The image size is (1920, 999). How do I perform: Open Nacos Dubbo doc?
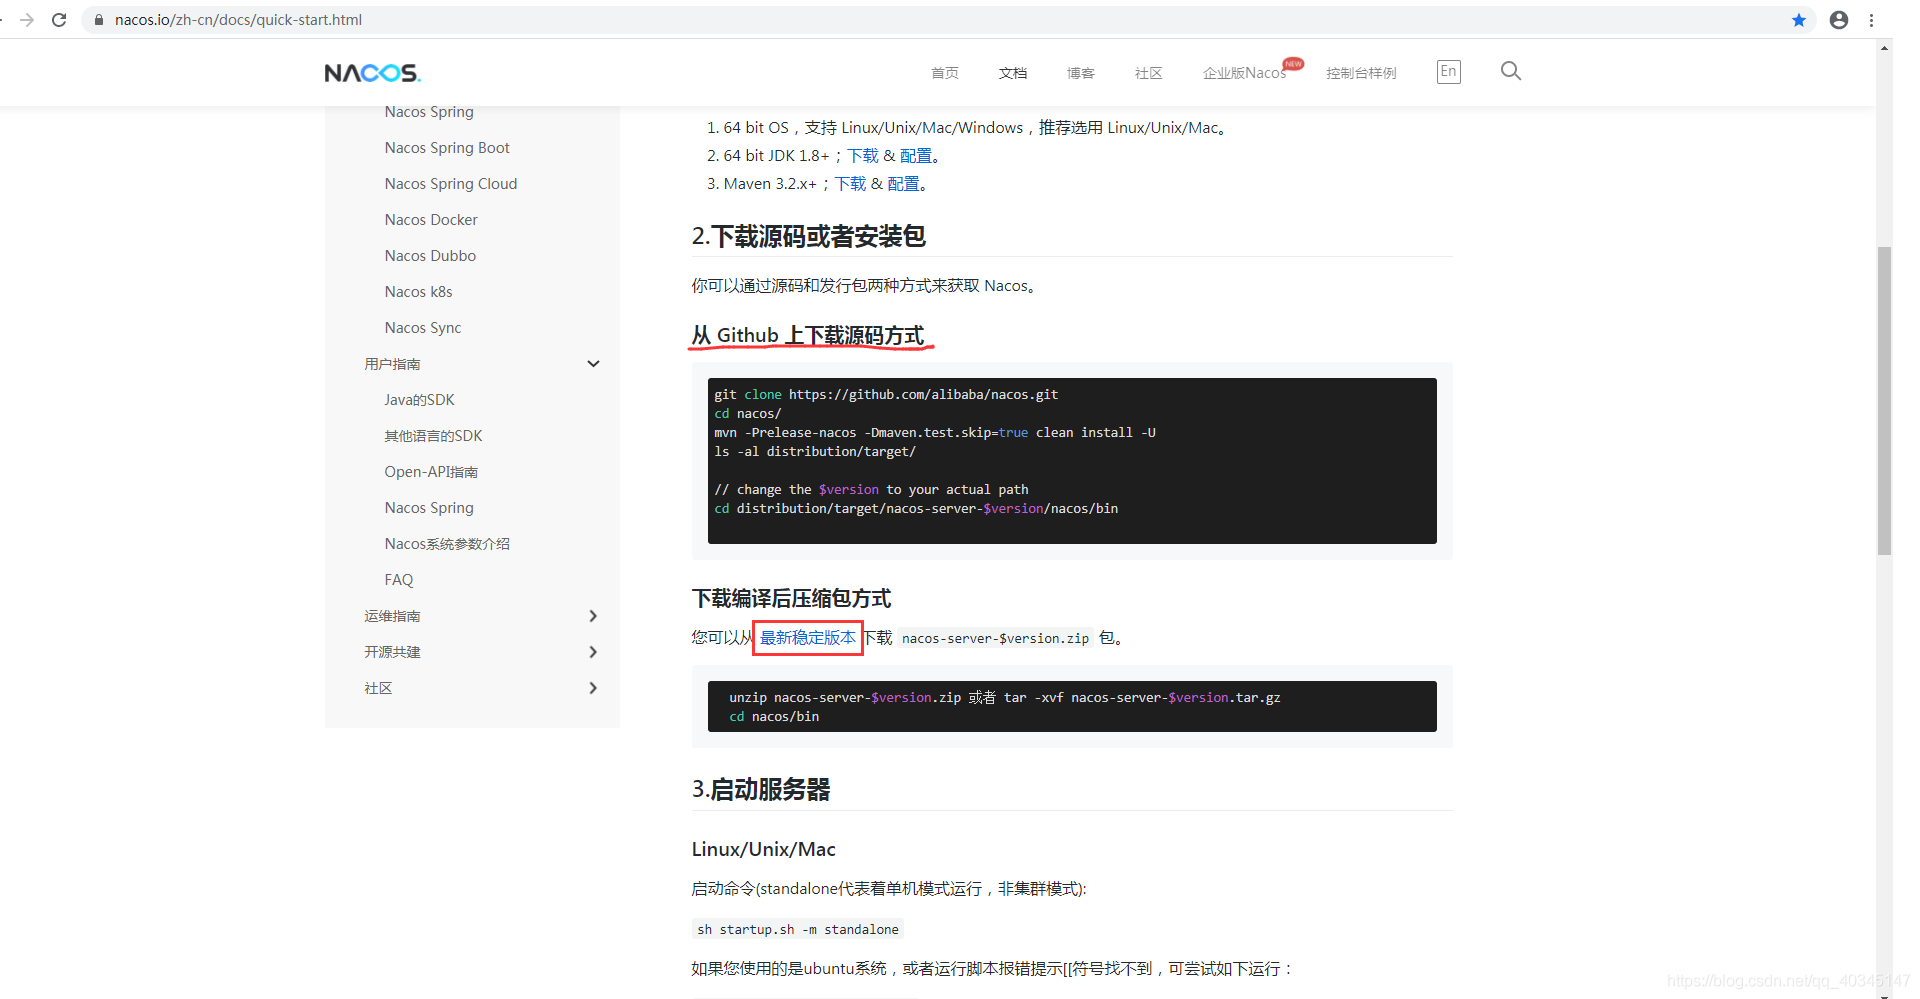[x=430, y=256]
